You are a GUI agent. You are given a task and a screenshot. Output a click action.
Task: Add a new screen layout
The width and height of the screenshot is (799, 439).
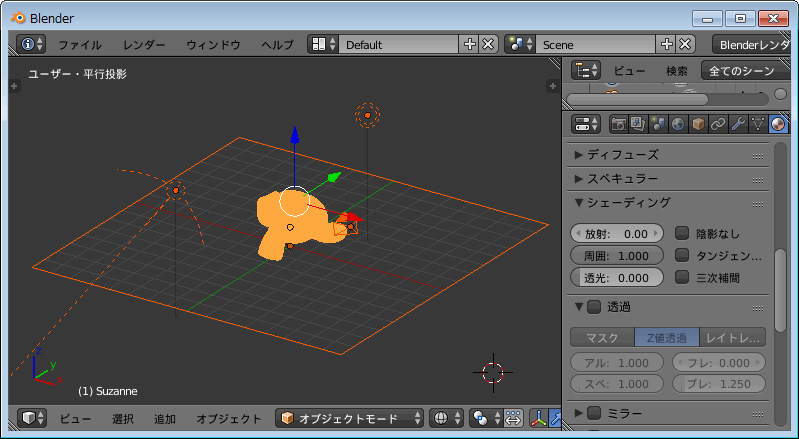click(x=469, y=44)
